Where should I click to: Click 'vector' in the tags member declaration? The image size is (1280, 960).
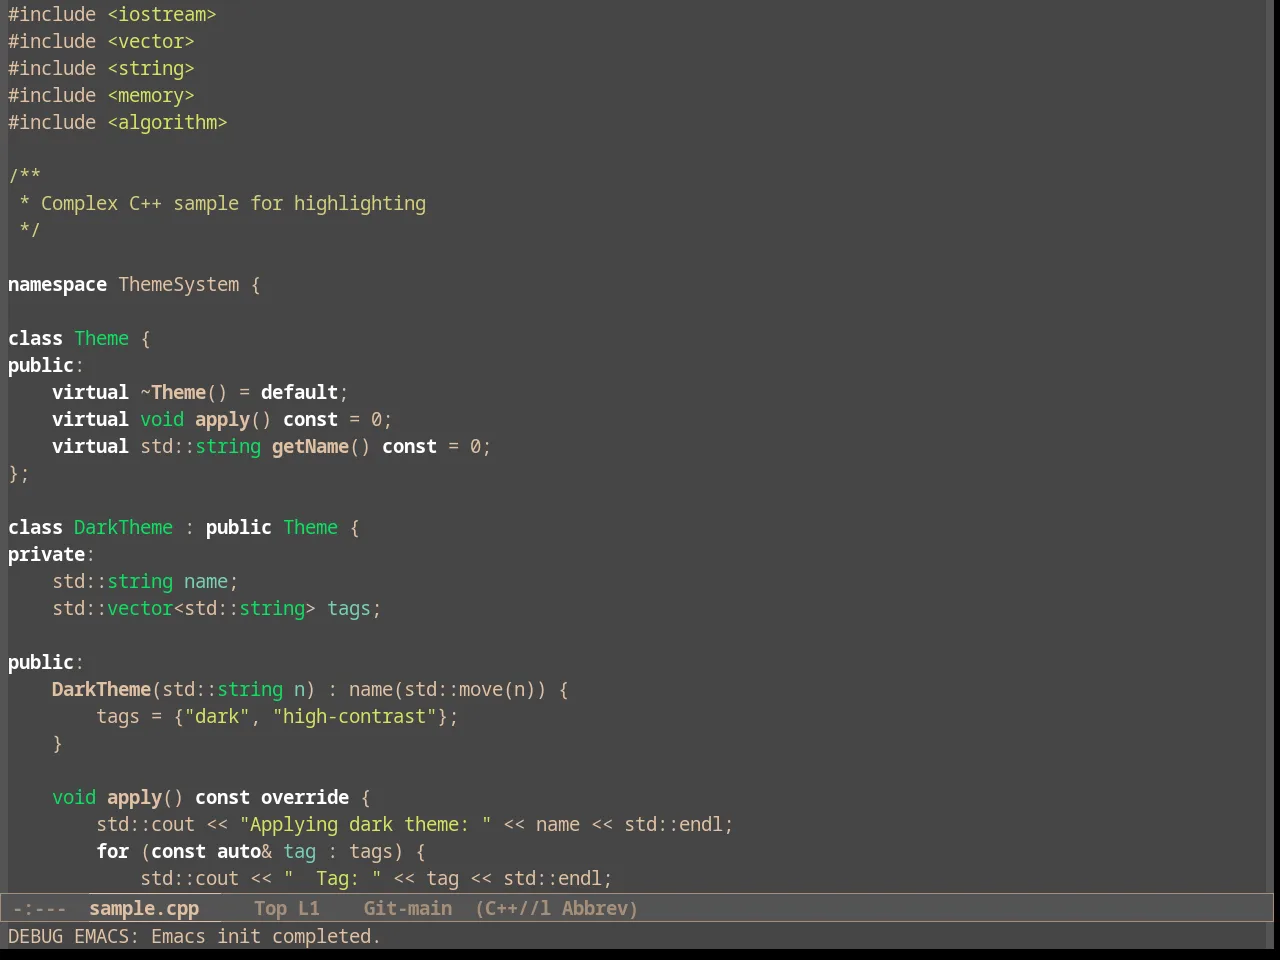(x=140, y=608)
